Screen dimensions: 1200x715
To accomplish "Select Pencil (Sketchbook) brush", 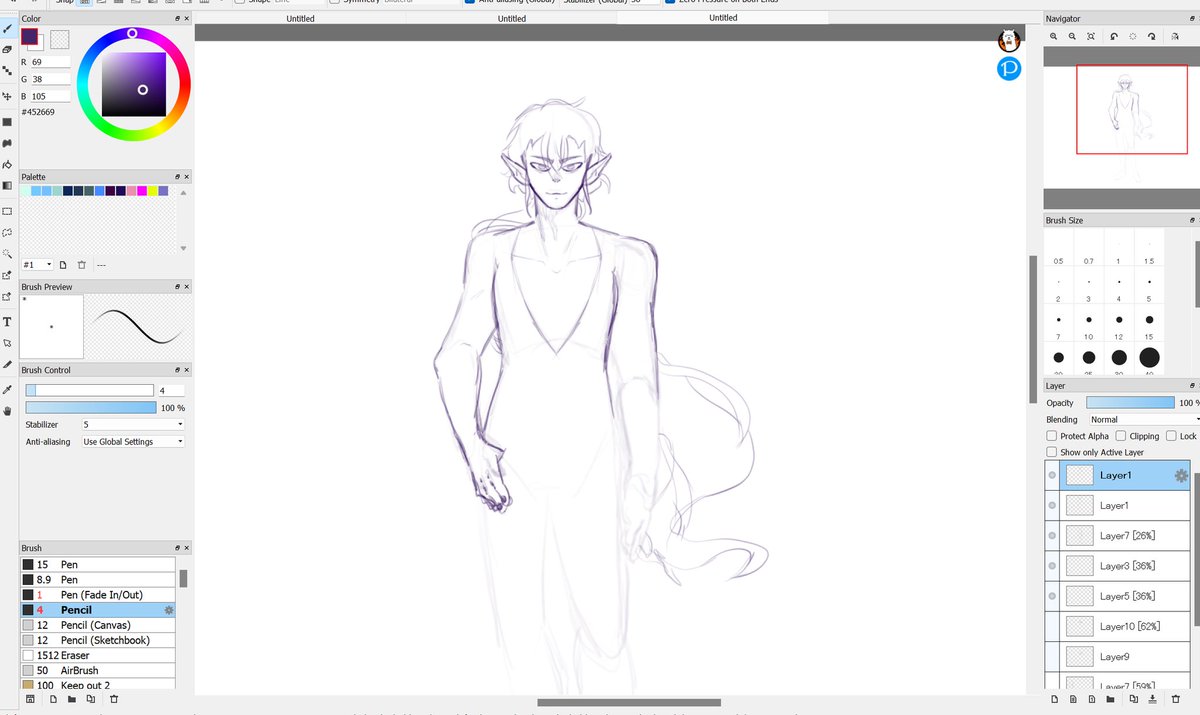I will pos(98,640).
